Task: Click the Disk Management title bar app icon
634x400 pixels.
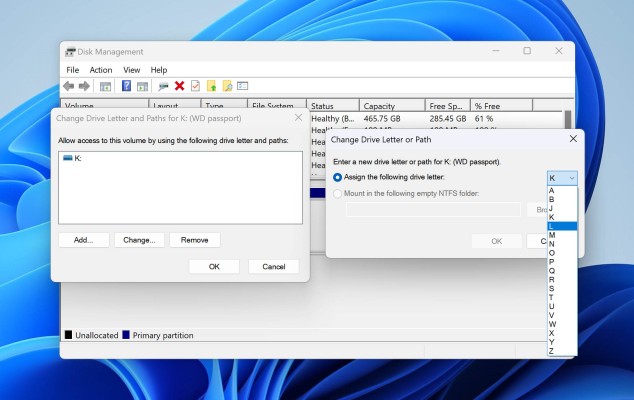Action: click(x=70, y=52)
